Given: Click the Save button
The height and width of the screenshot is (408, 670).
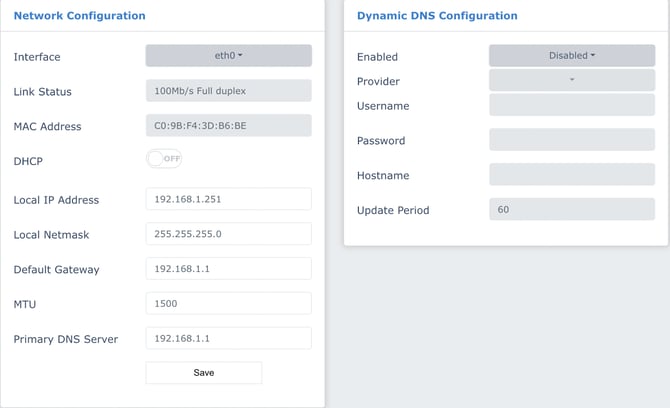Looking at the screenshot, I should click(x=203, y=372).
